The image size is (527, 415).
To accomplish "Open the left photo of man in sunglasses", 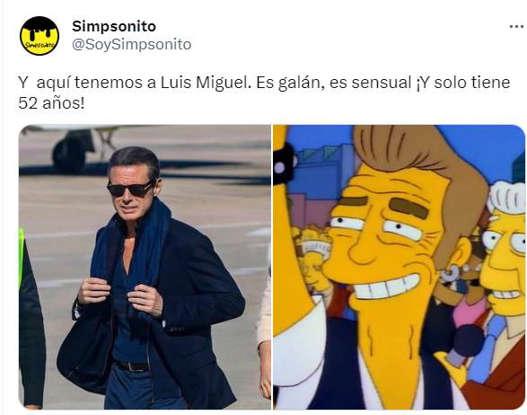I will click(145, 267).
